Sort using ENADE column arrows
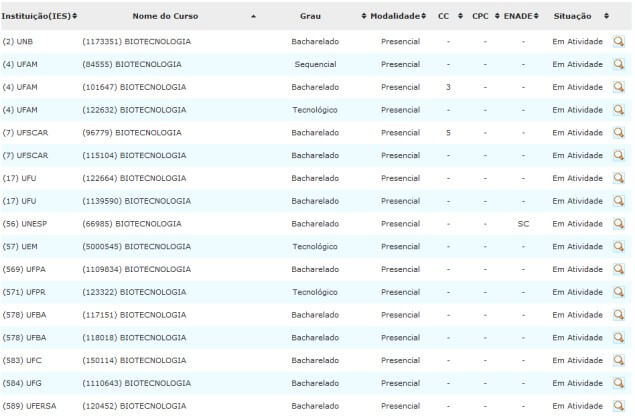 click(x=536, y=16)
